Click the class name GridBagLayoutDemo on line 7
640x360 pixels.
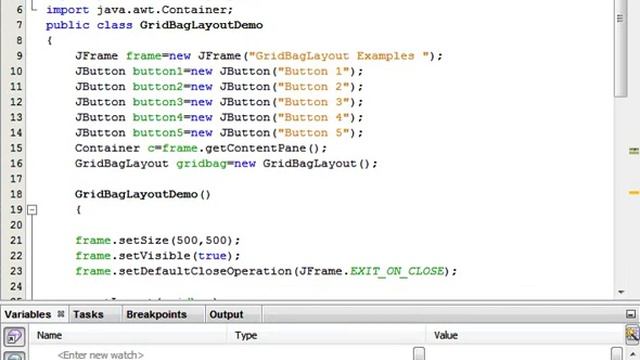pos(201,25)
